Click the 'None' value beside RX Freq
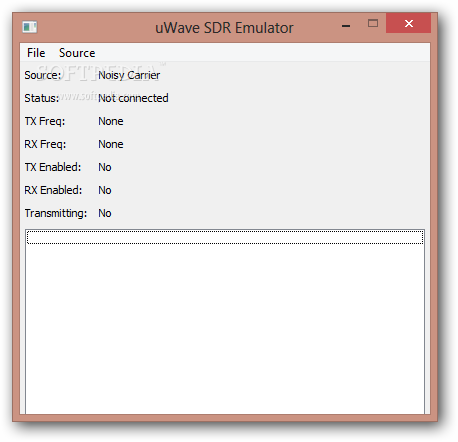This screenshot has width=458, height=442. pos(111,144)
